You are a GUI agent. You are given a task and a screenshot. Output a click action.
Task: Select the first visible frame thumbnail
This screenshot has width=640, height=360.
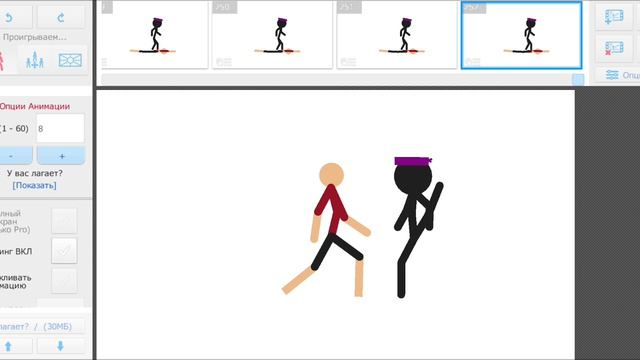pos(154,35)
